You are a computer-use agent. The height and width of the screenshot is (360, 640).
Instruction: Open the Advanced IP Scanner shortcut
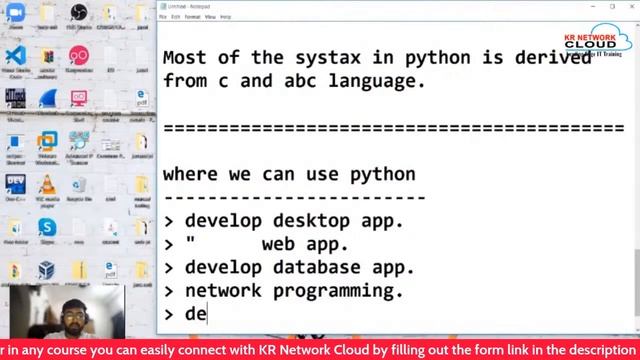(79, 142)
